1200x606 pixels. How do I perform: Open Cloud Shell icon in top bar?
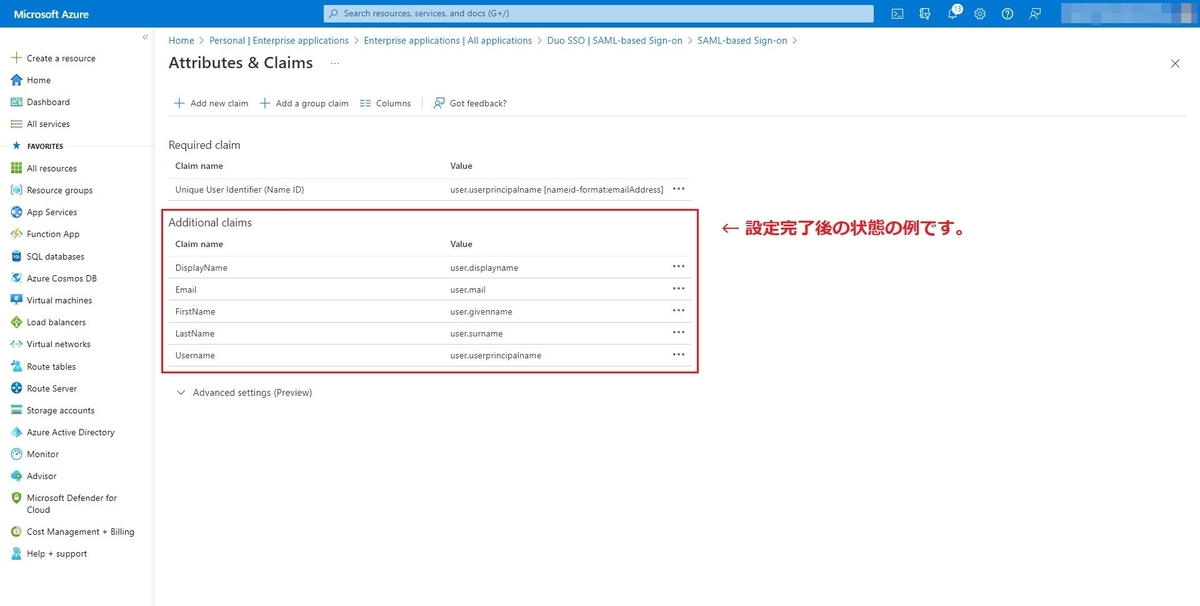pyautogui.click(x=898, y=14)
